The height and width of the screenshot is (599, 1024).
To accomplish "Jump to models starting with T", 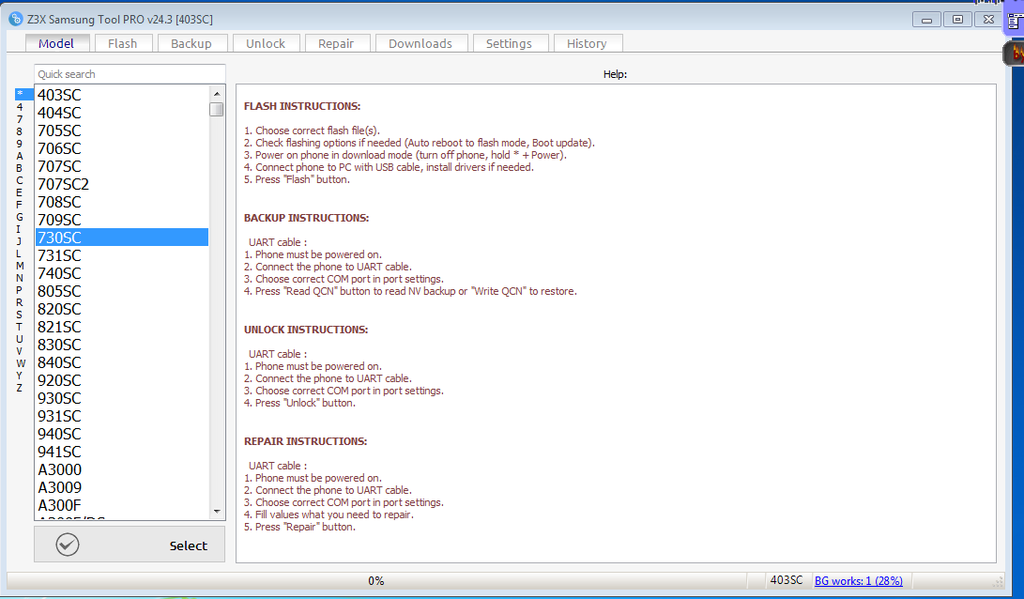I will click(20, 327).
